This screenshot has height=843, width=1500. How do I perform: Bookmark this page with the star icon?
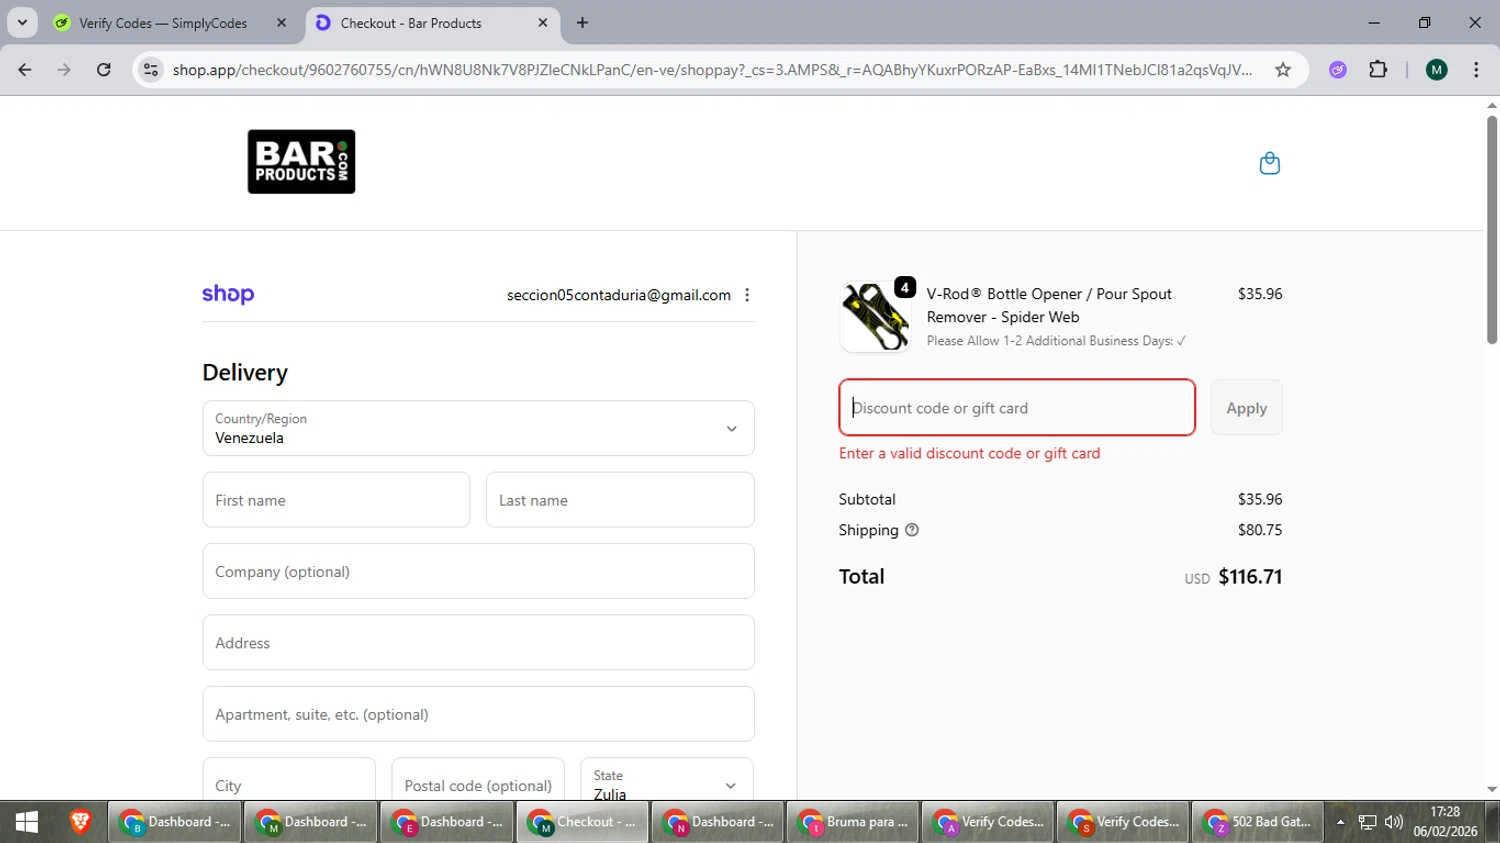point(1283,69)
